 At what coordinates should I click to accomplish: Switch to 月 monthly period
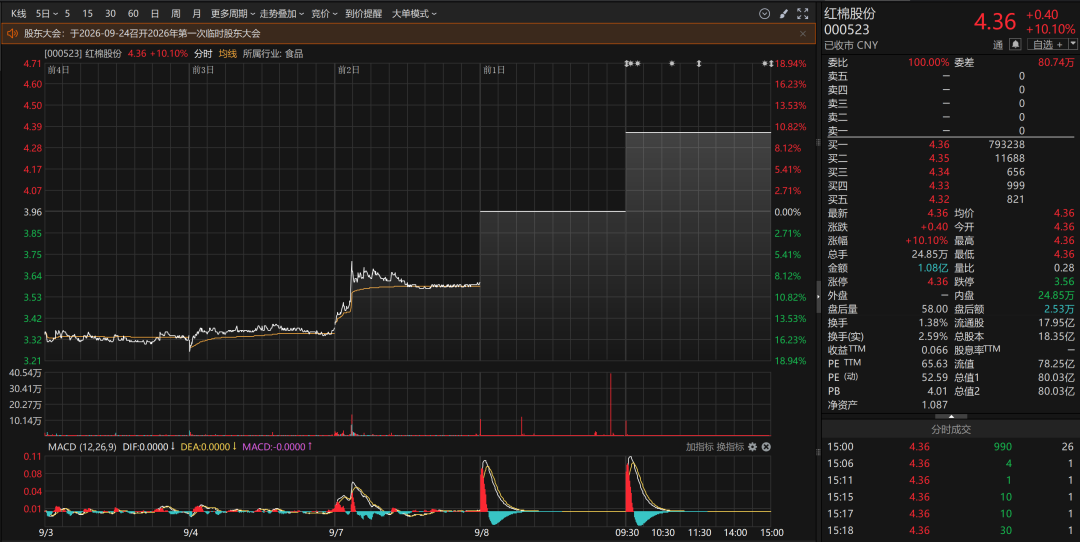click(197, 14)
